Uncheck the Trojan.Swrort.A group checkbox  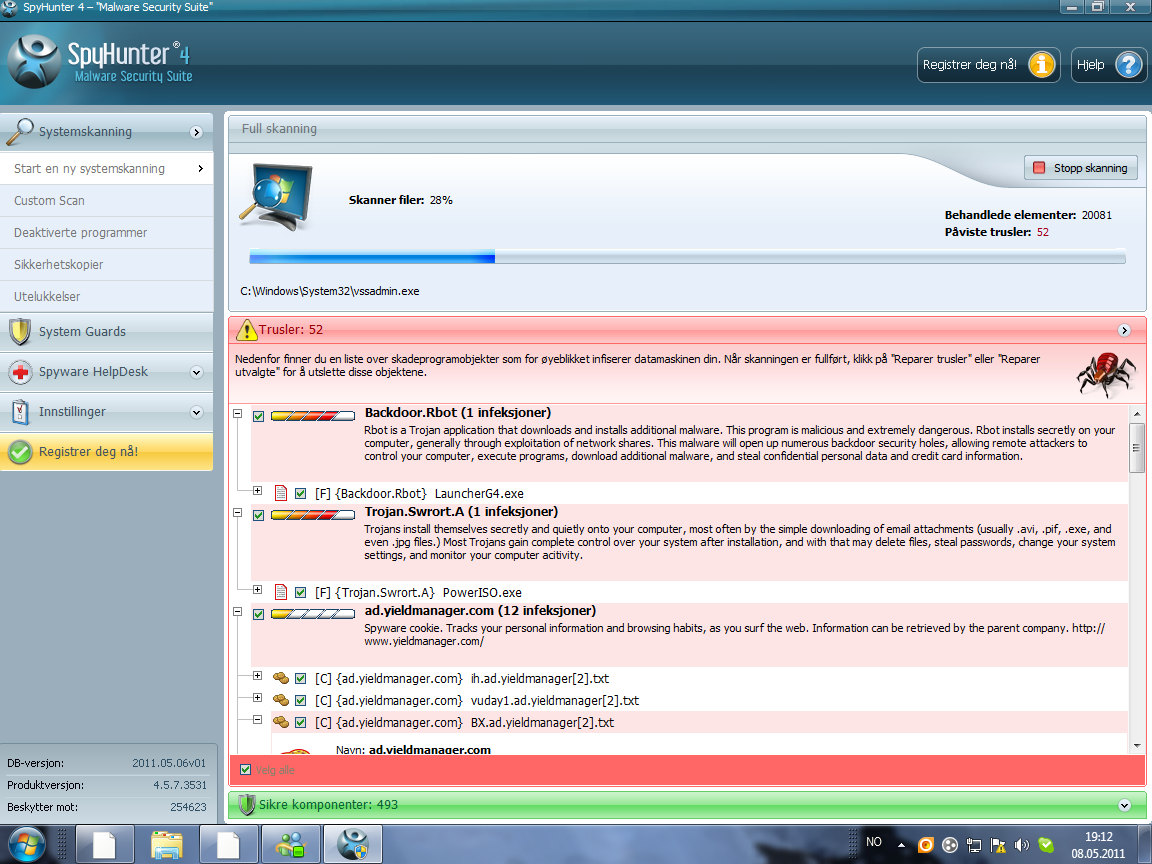259,515
